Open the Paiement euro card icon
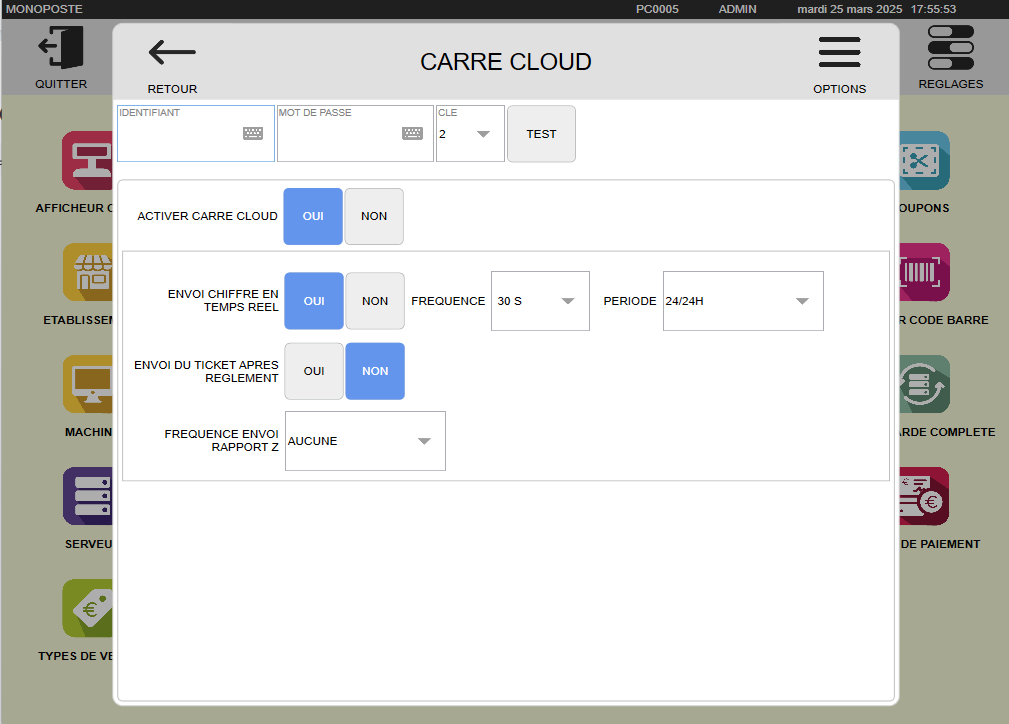 924,496
